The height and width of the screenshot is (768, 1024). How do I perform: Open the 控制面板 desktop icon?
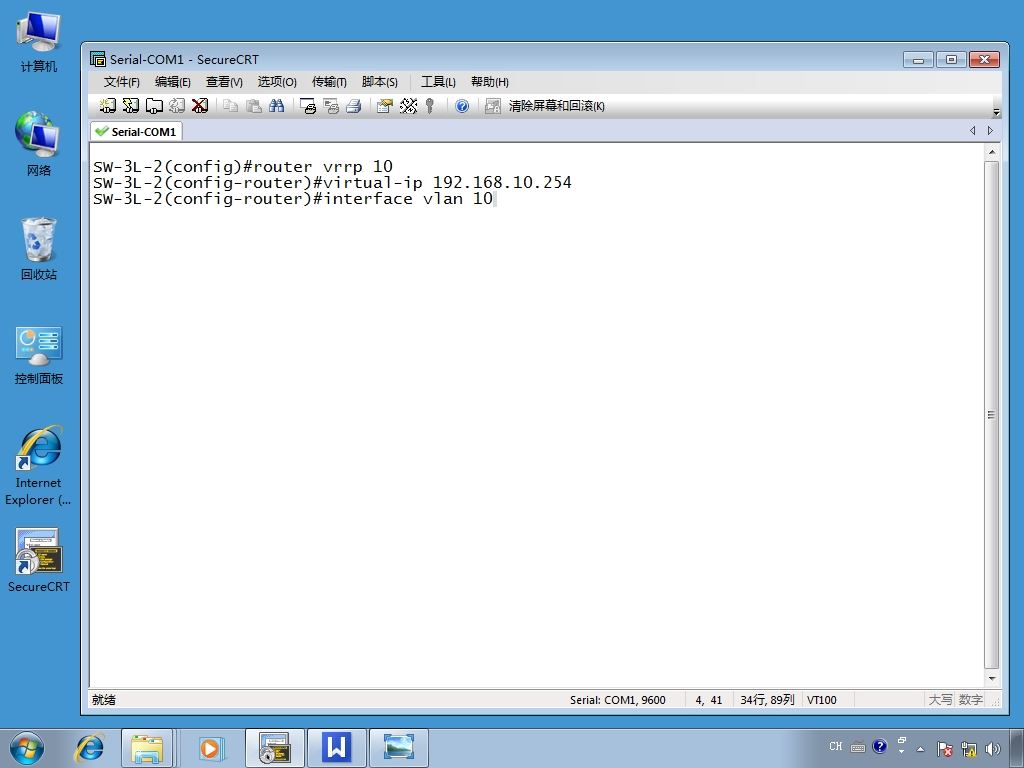tap(39, 355)
